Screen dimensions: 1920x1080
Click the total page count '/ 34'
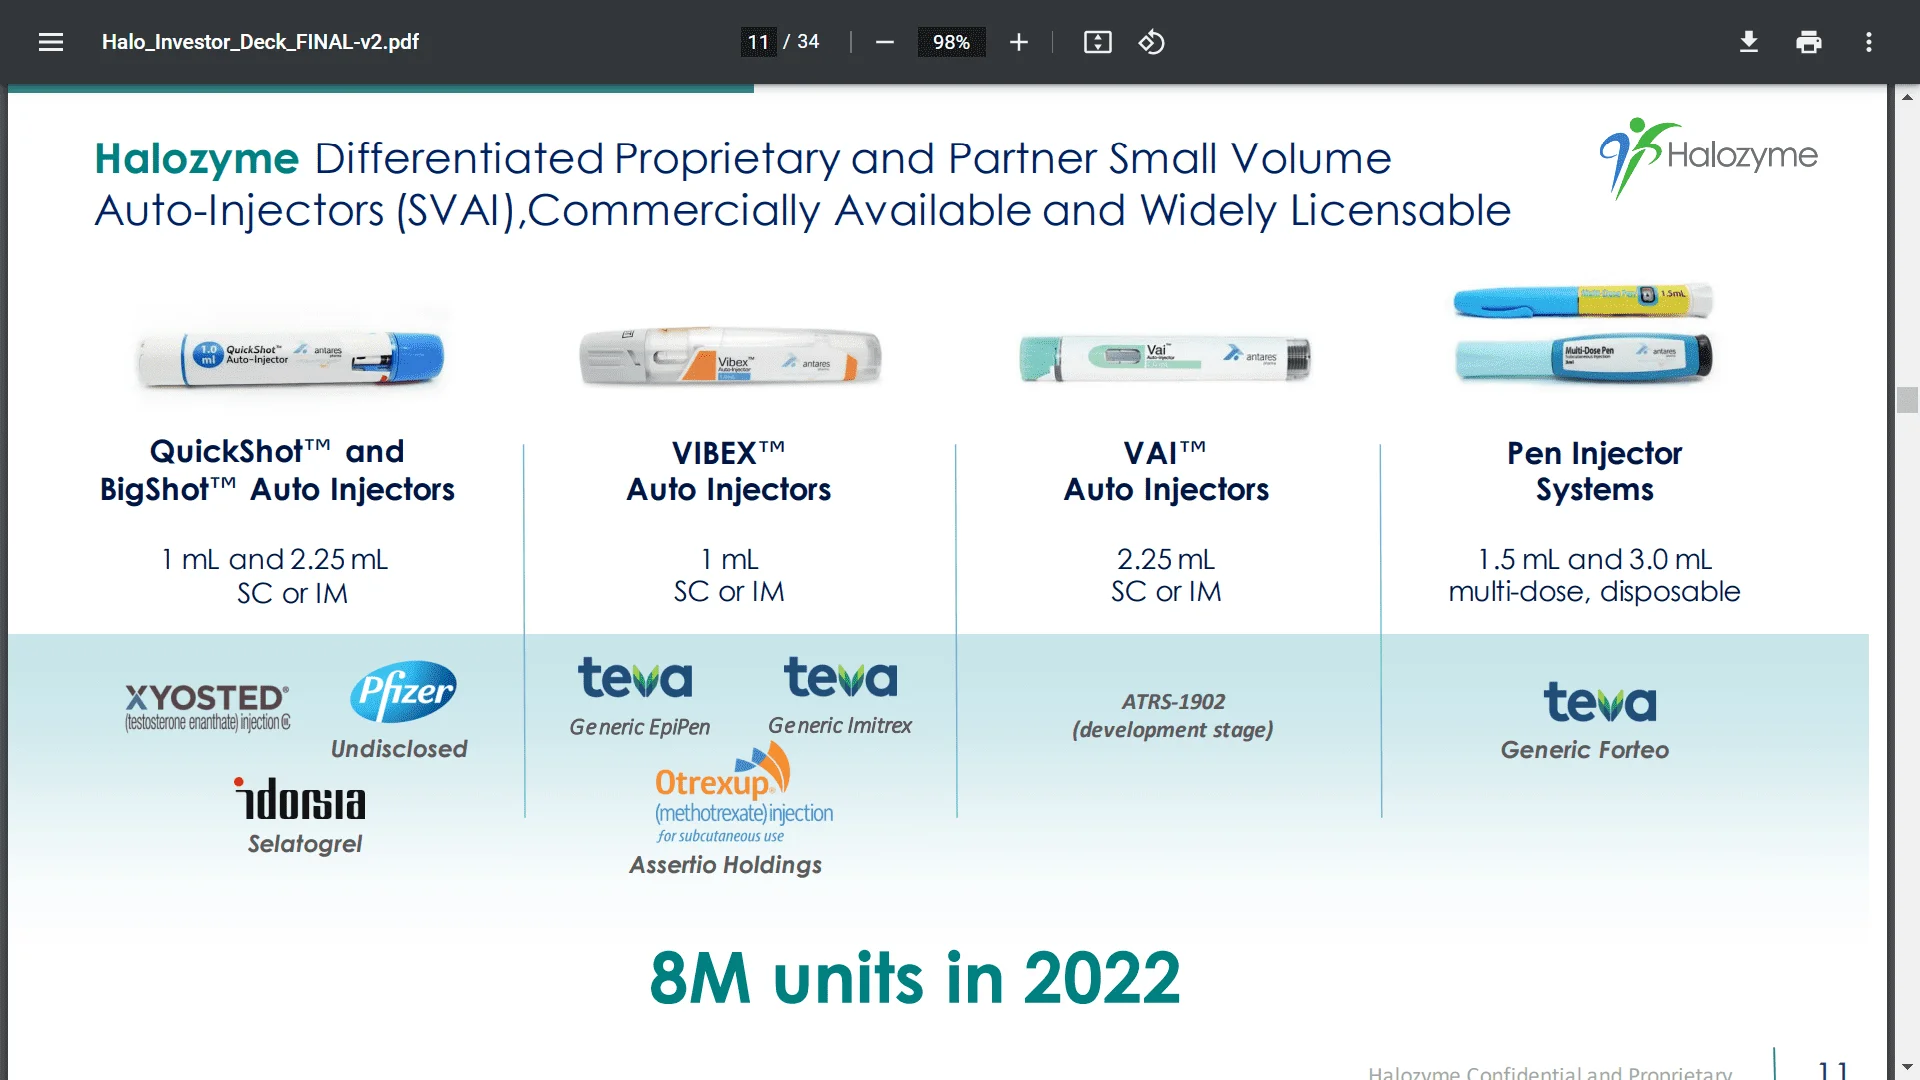[802, 42]
